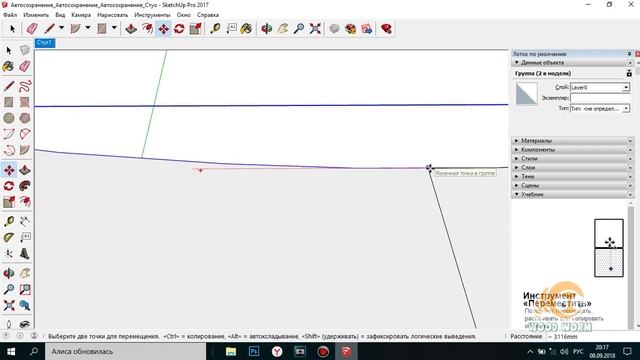Activate the Pan hand tool in top toolbar
Screen dimensions: 640x360
[x=283, y=29]
